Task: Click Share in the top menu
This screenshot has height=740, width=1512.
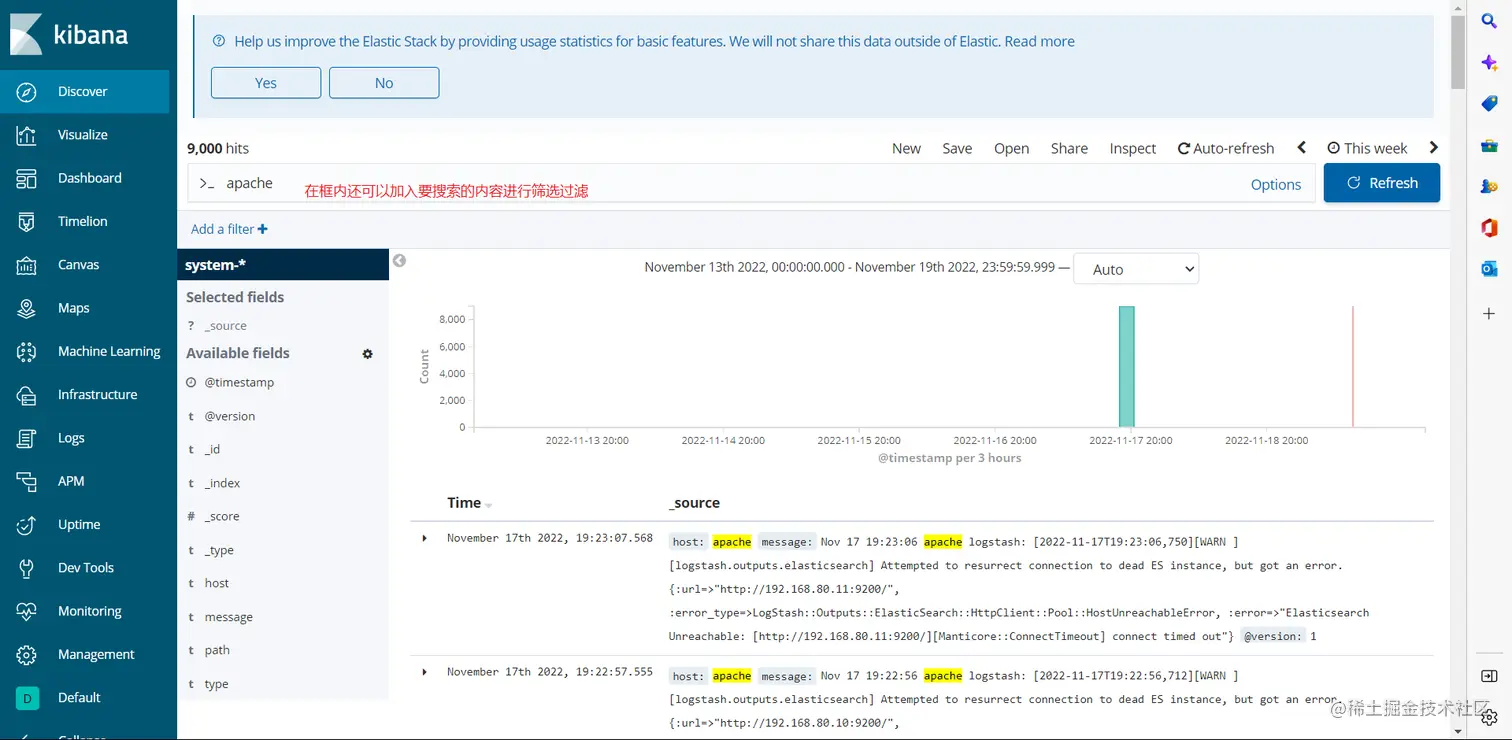Action: tap(1069, 148)
